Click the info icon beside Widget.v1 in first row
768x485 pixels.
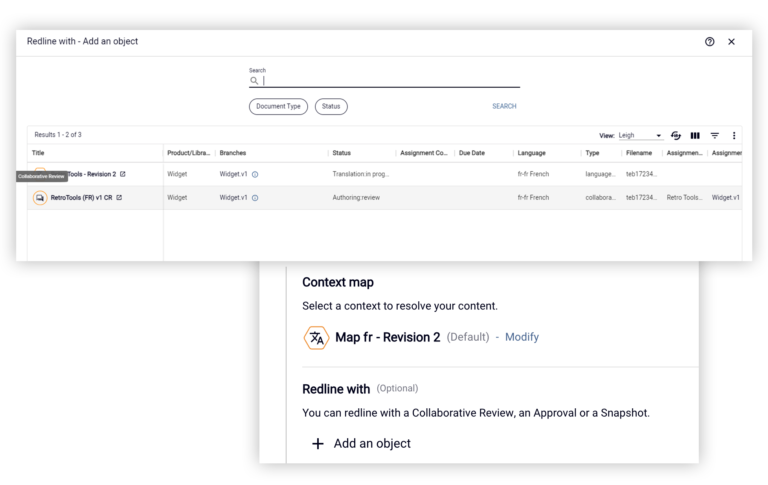point(255,174)
